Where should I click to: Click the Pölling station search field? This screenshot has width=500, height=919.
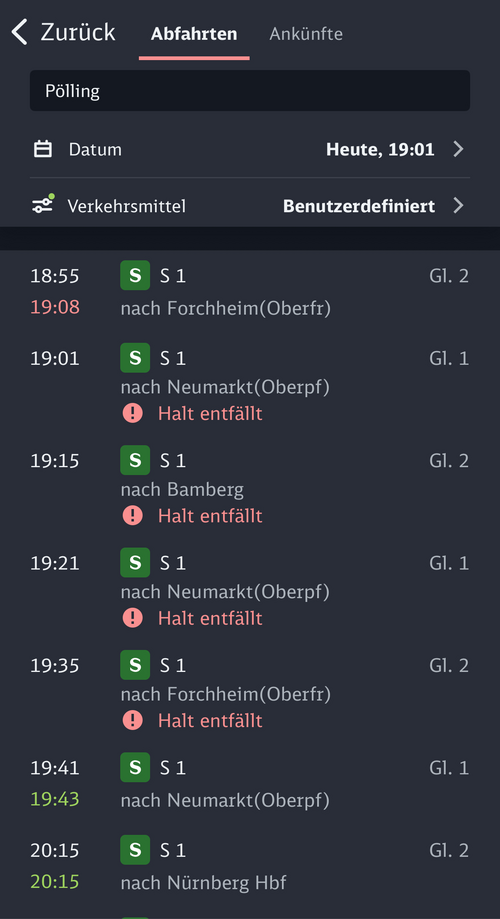pos(250,90)
